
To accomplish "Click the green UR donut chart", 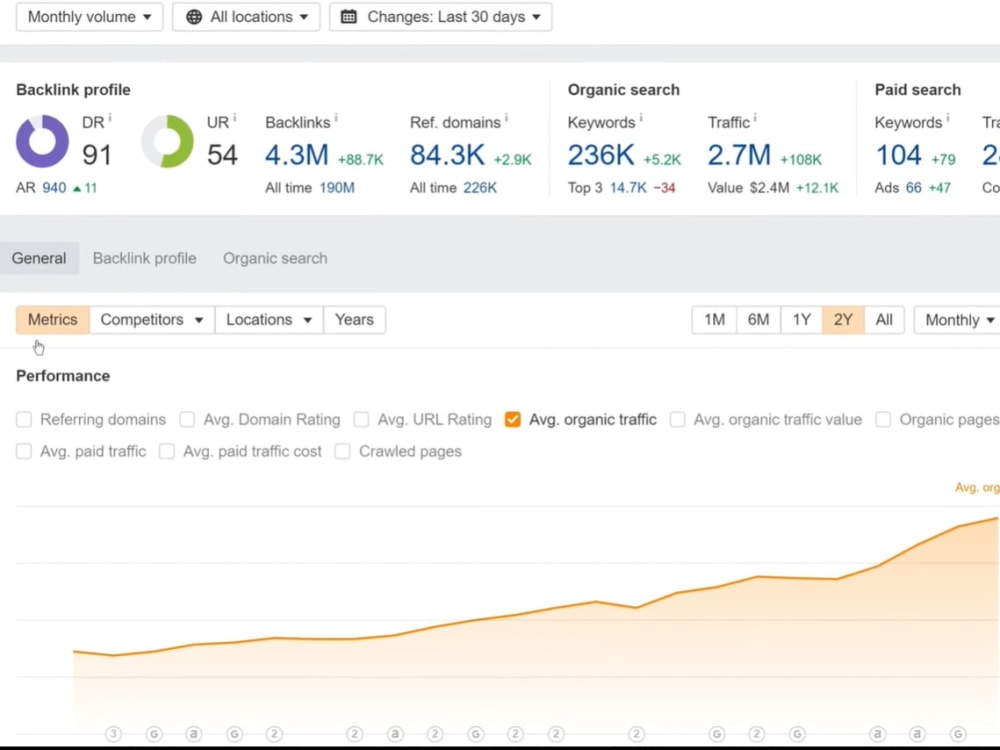I will click(x=167, y=141).
